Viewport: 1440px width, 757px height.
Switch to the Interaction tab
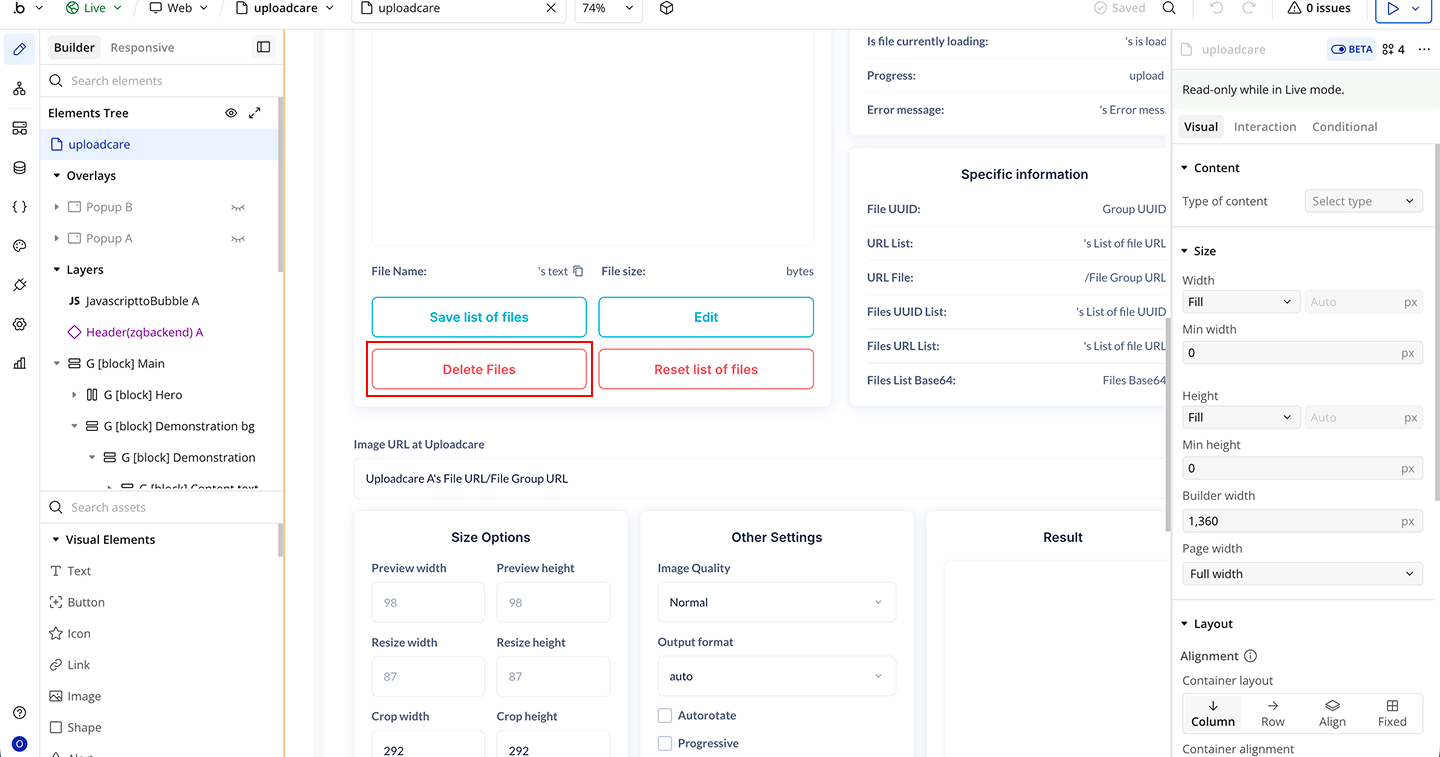(x=1265, y=127)
